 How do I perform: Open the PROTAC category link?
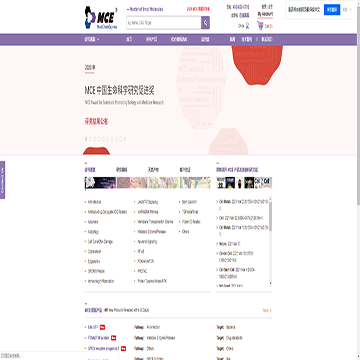click(142, 271)
